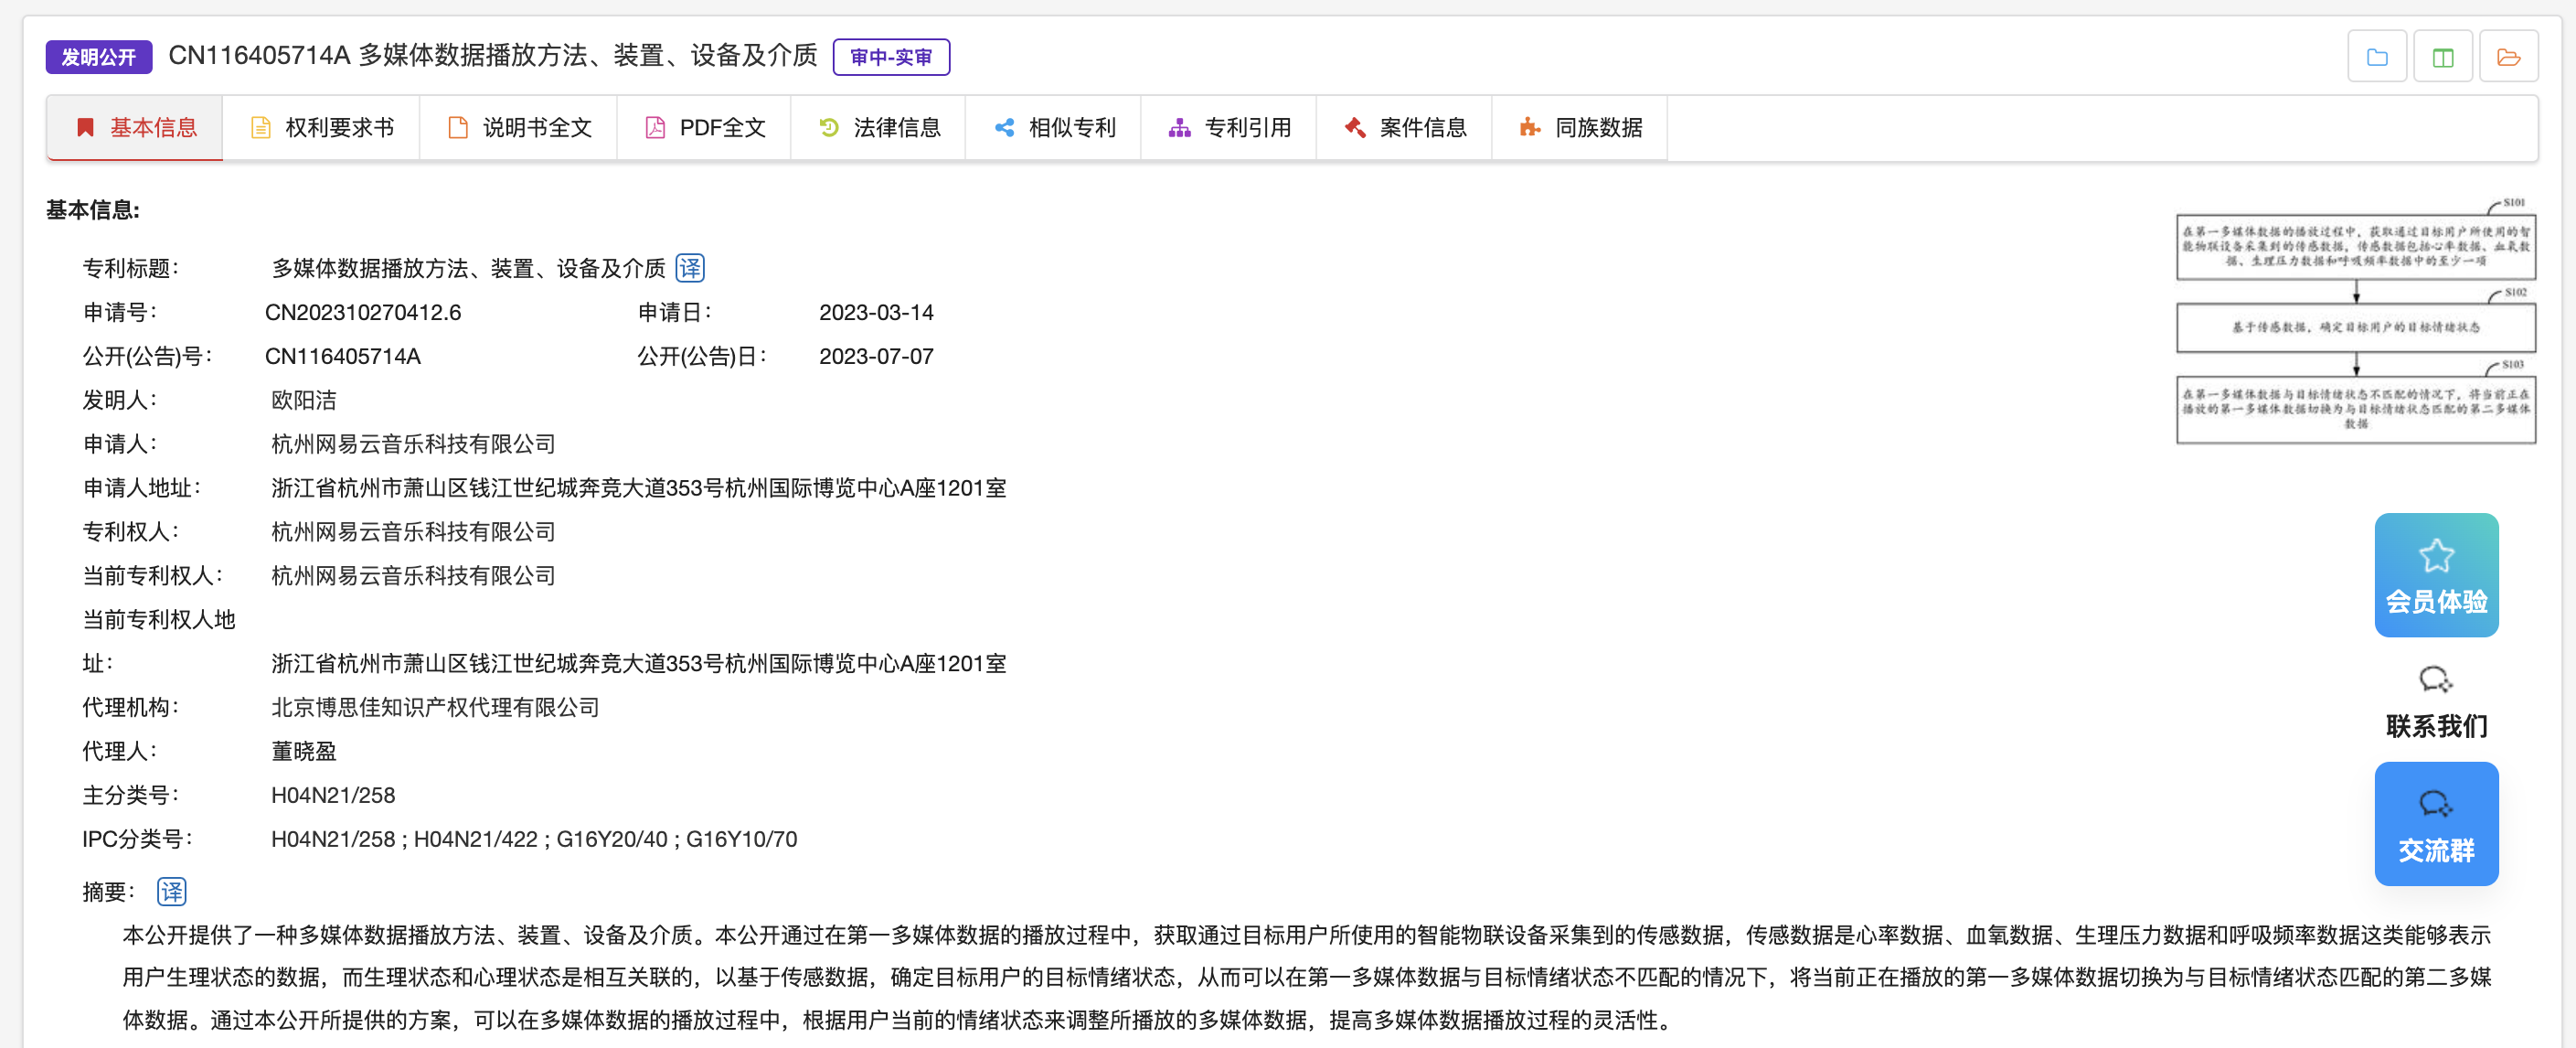
Task: Enlarge the patent flowchart thumbnail
Action: [x=2355, y=322]
